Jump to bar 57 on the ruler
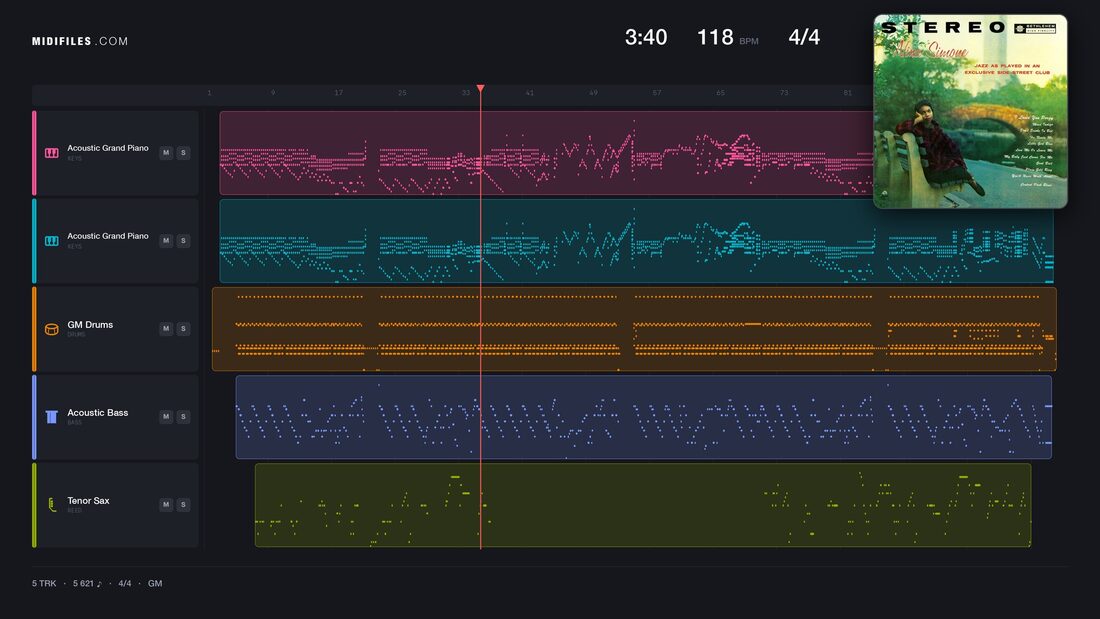 pyautogui.click(x=657, y=93)
